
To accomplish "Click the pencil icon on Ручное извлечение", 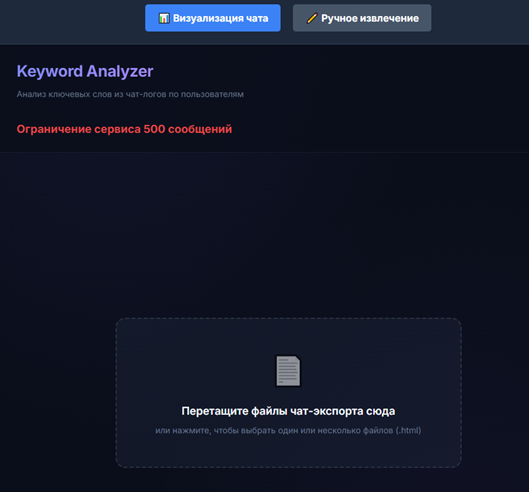I will tap(312, 18).
